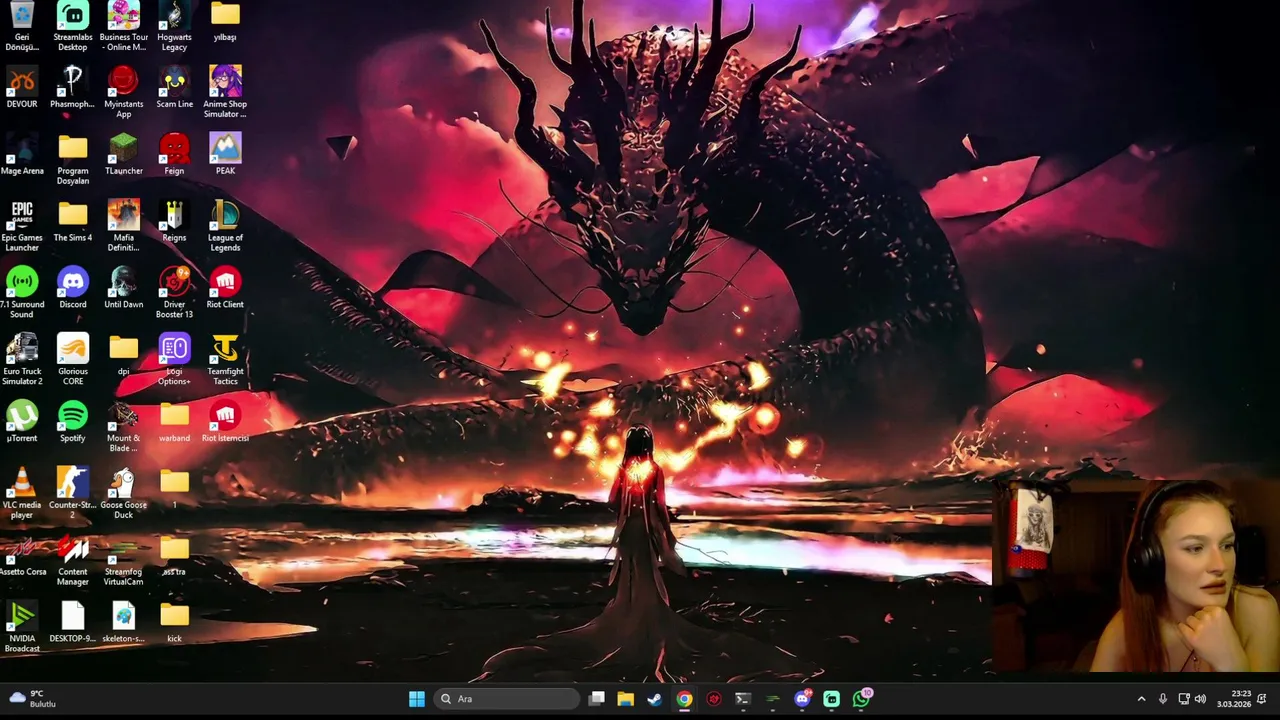The image size is (1280, 720).
Task: Open Task View from the taskbar
Action: [x=597, y=699]
